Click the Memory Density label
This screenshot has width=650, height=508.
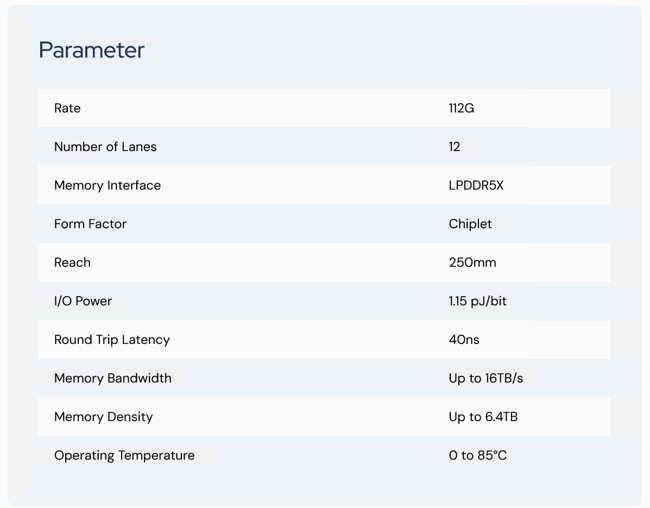tap(103, 417)
